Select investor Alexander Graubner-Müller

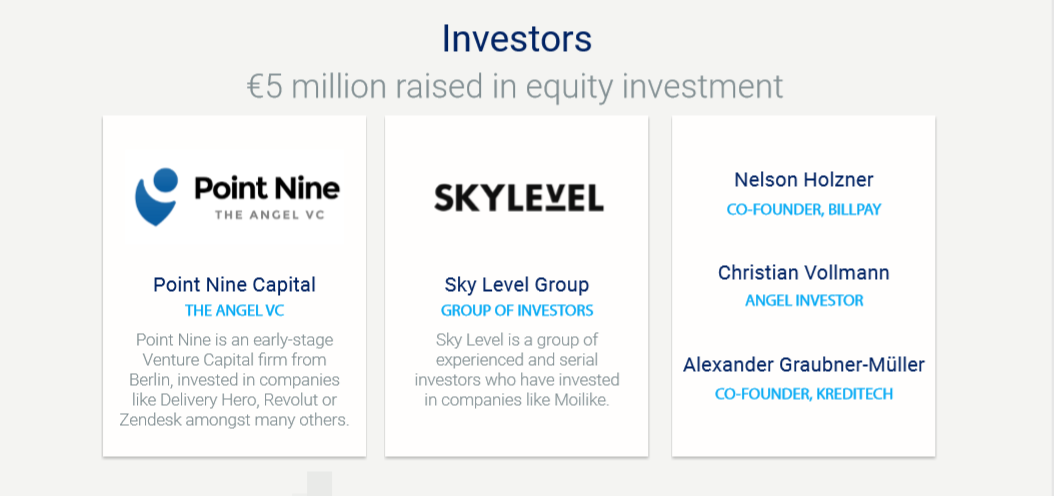click(x=803, y=365)
